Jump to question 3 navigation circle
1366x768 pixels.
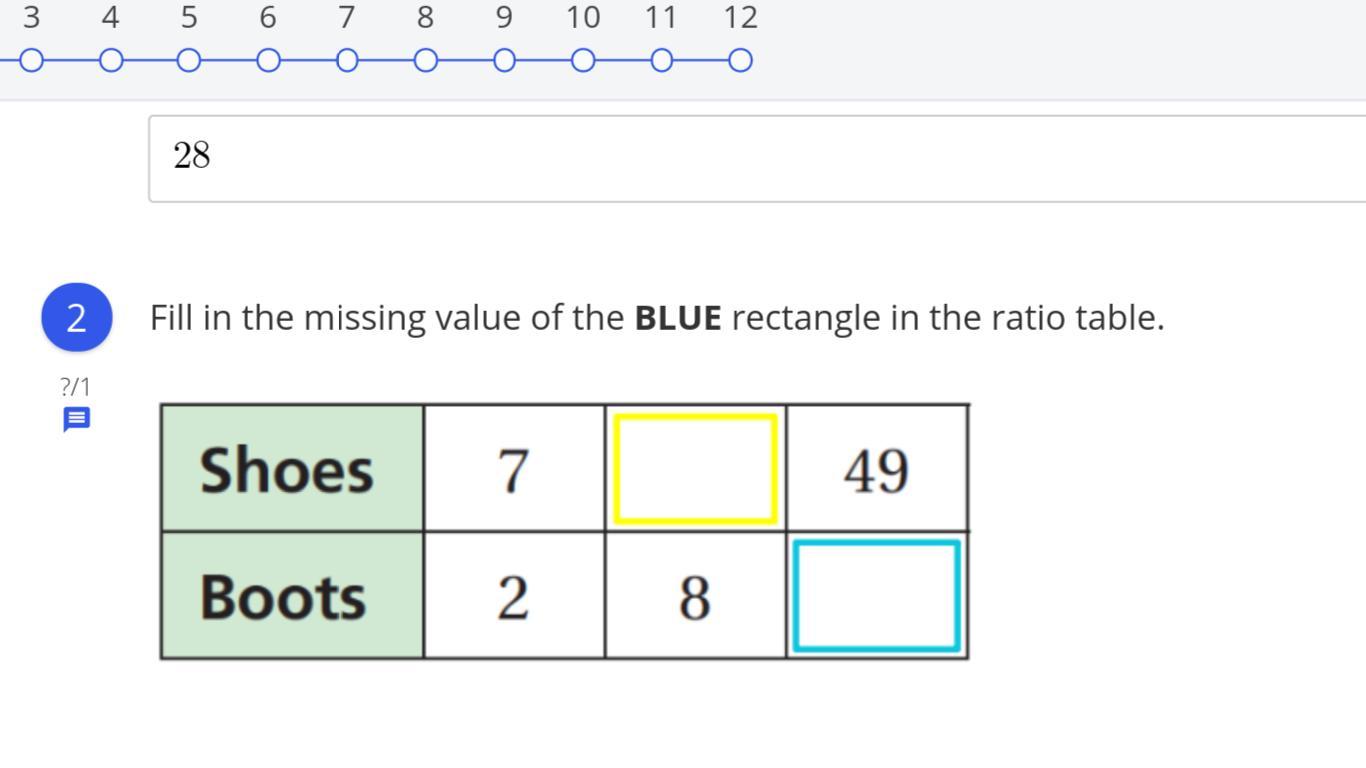click(x=32, y=61)
